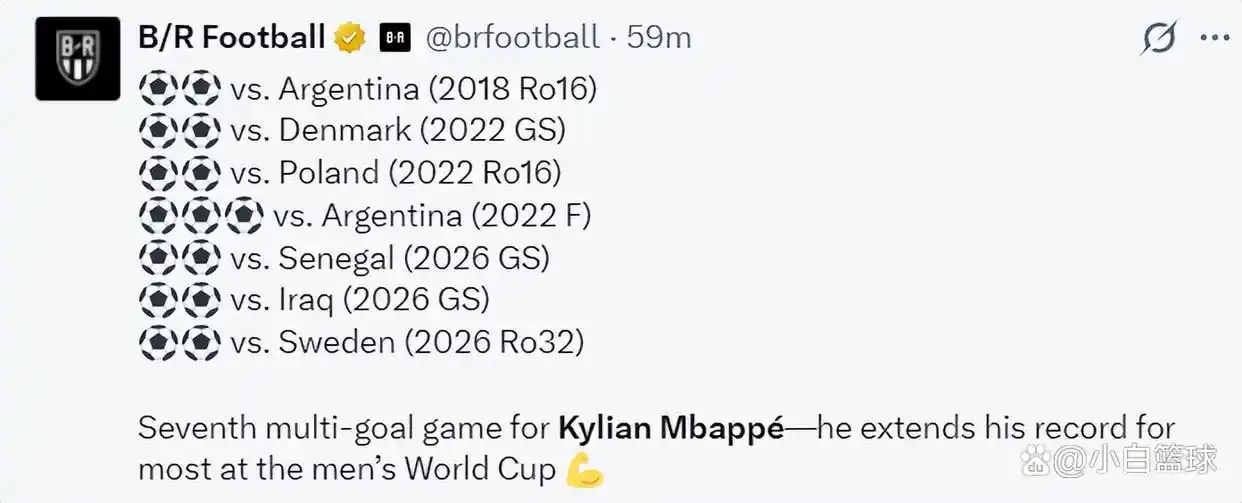This screenshot has width=1242, height=503.
Task: Click the flexed biceps emoji
Action: click(586, 470)
